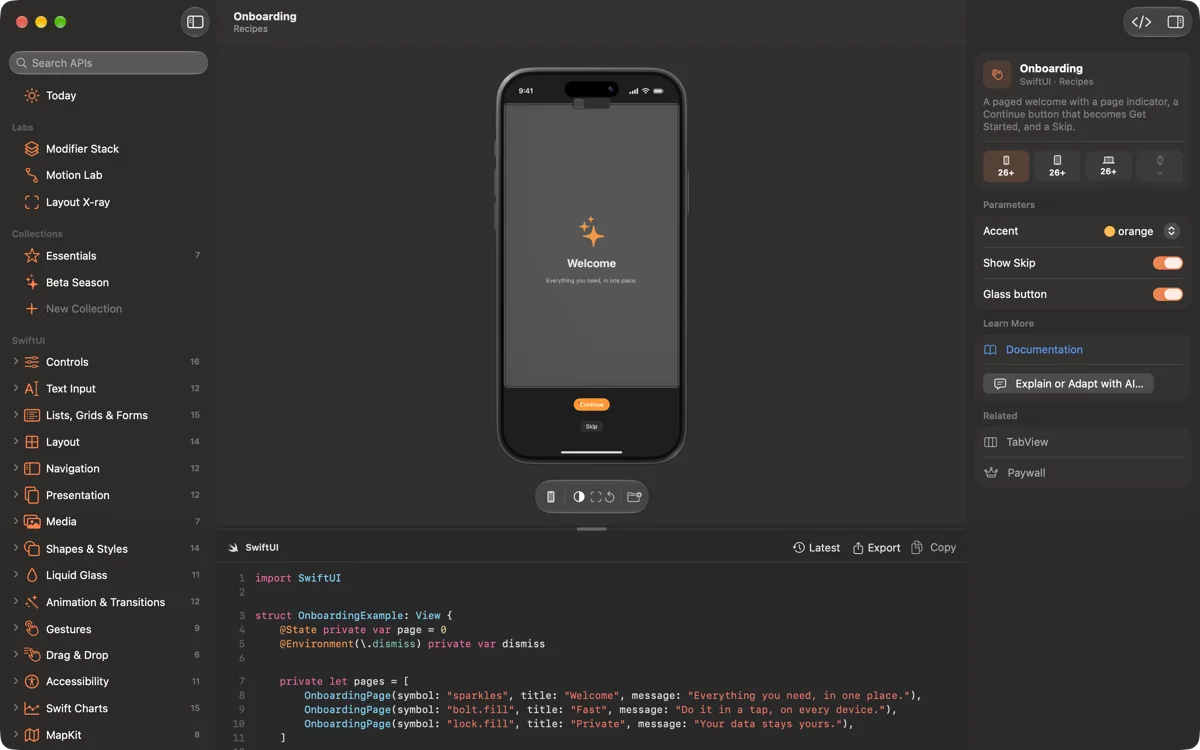Expand the Layout group chevron
Viewport: 1200px width, 750px height.
pos(15,441)
